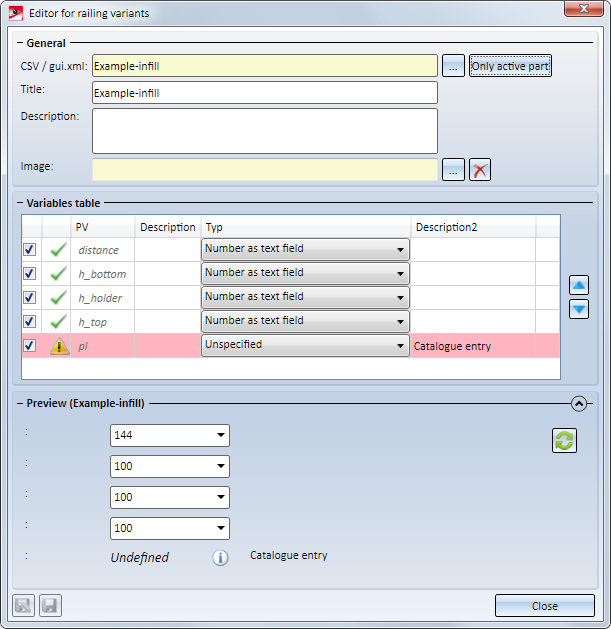
Task: Click the info icon next to Undefined
Action: (x=220, y=557)
